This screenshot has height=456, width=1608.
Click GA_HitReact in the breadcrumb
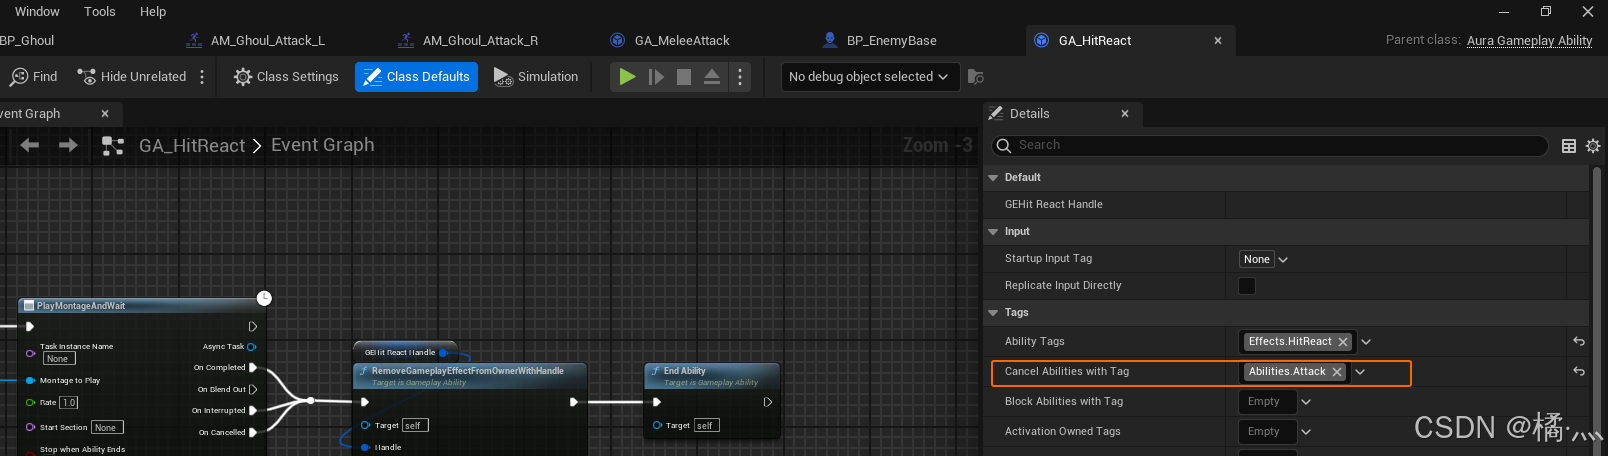coord(192,146)
